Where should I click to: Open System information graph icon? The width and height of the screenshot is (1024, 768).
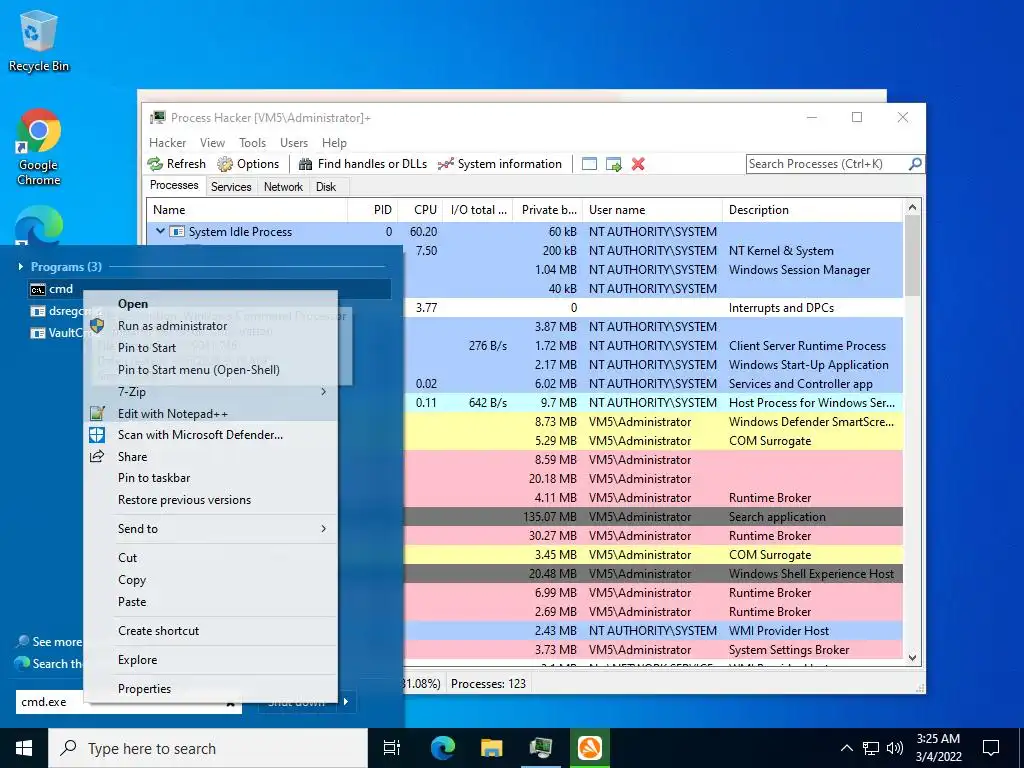click(x=445, y=164)
